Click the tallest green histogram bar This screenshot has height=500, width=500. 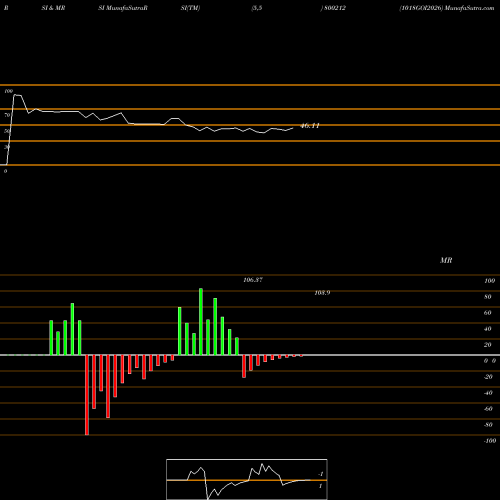[x=201, y=322]
